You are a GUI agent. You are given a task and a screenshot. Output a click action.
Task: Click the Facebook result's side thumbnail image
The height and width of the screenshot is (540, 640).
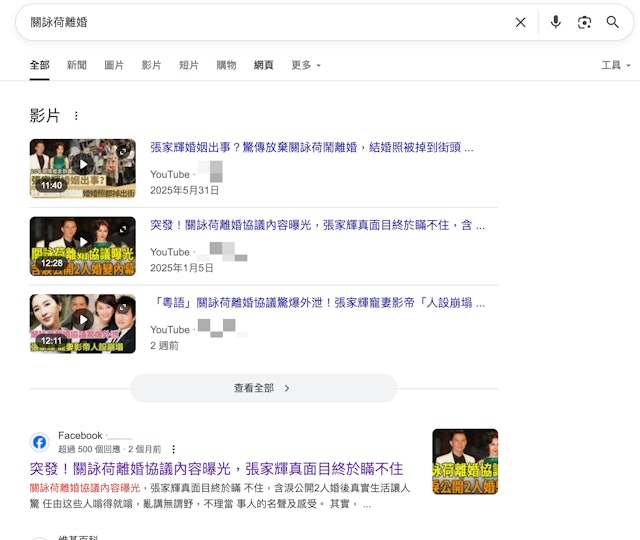465,461
